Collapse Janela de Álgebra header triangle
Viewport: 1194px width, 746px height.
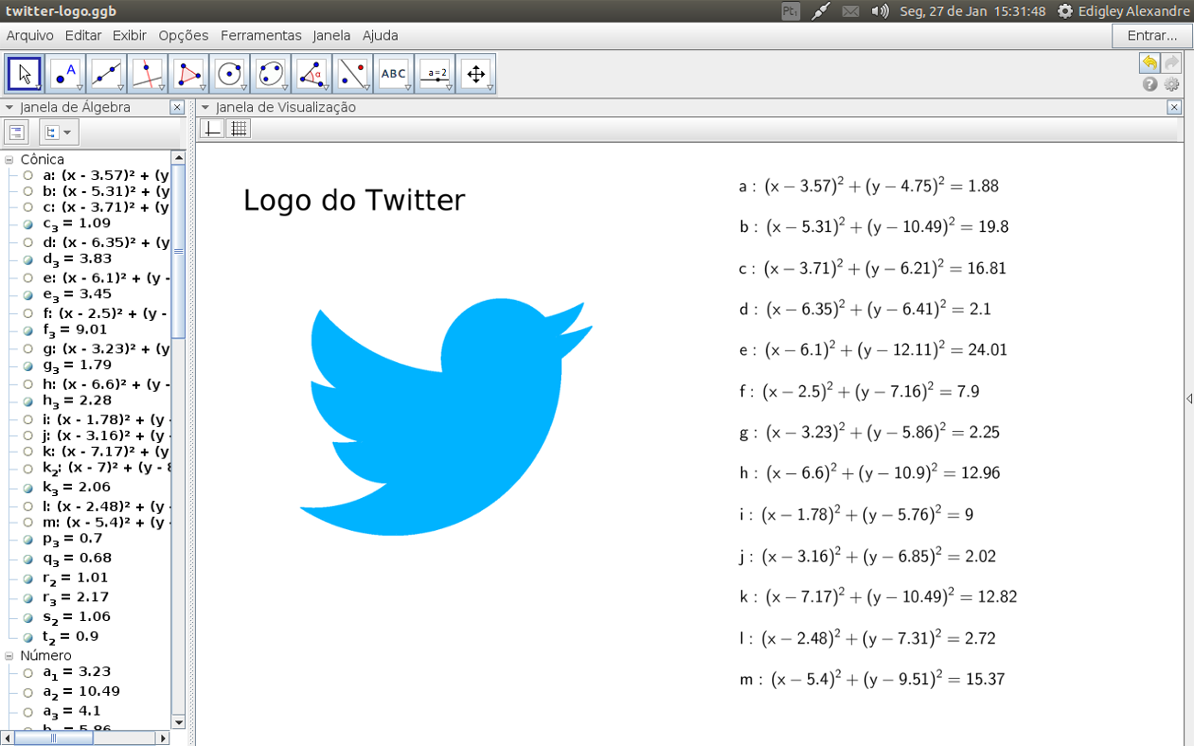pyautogui.click(x=9, y=107)
